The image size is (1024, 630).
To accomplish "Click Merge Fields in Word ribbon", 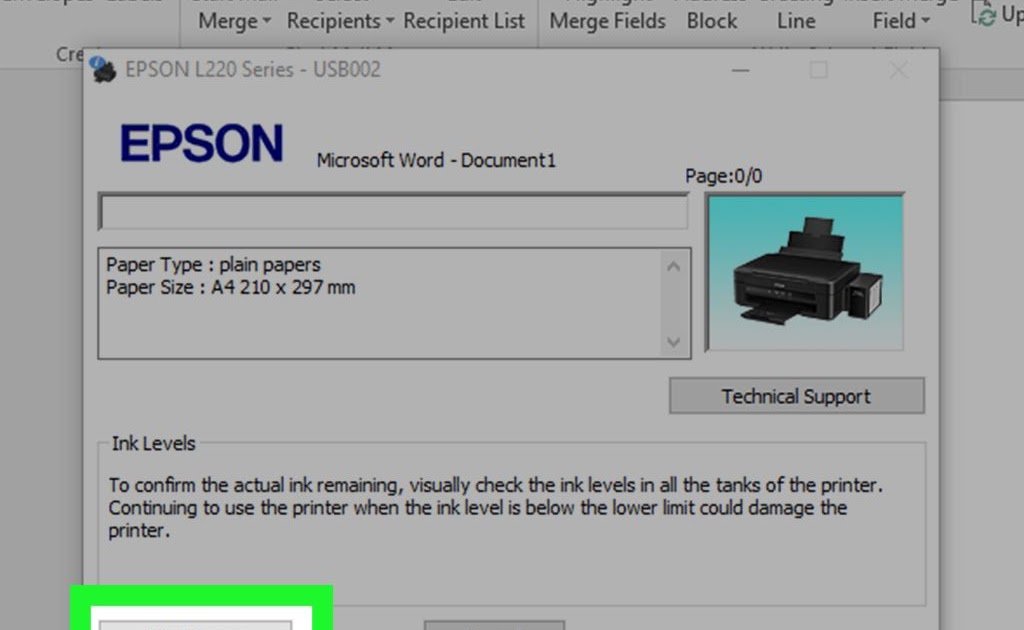I will point(607,21).
